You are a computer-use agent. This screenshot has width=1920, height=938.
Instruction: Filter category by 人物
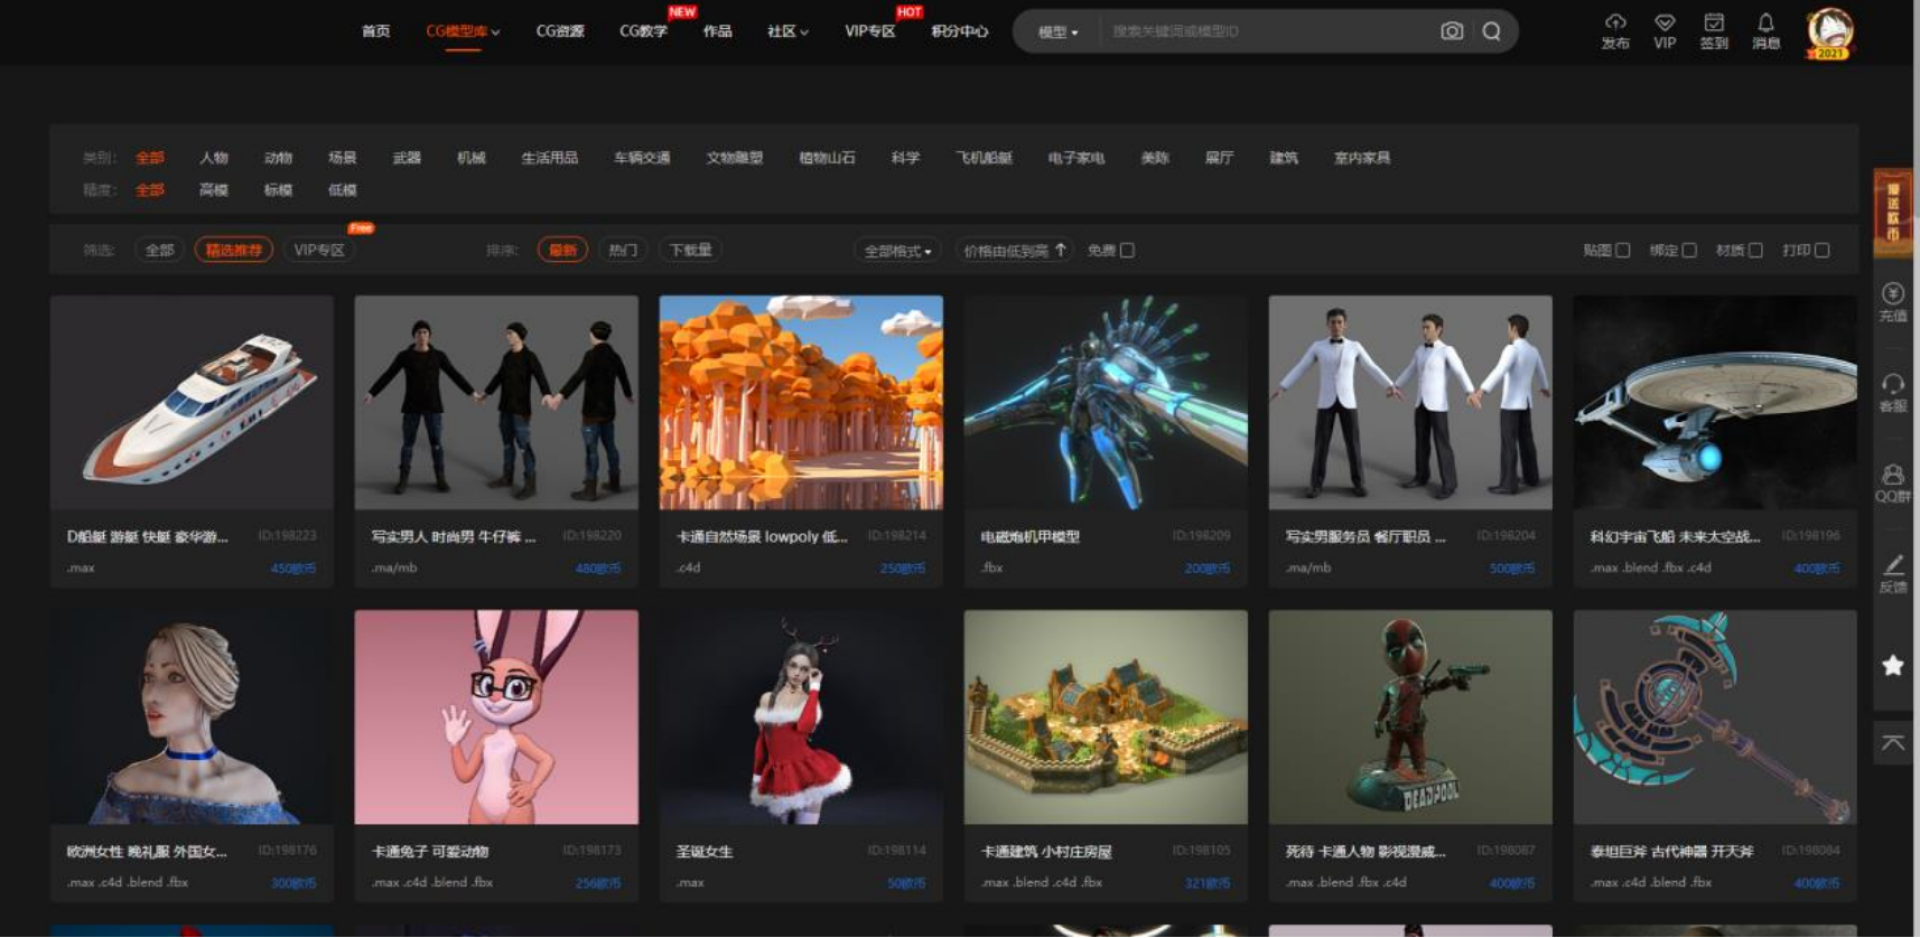pyautogui.click(x=214, y=158)
